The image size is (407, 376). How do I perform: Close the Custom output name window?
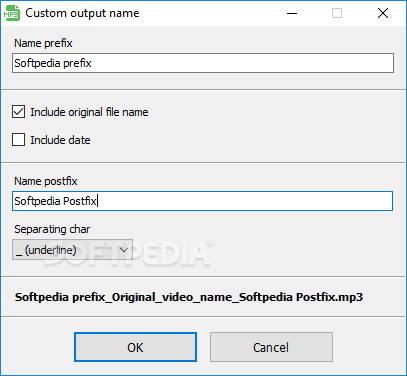tap(383, 13)
